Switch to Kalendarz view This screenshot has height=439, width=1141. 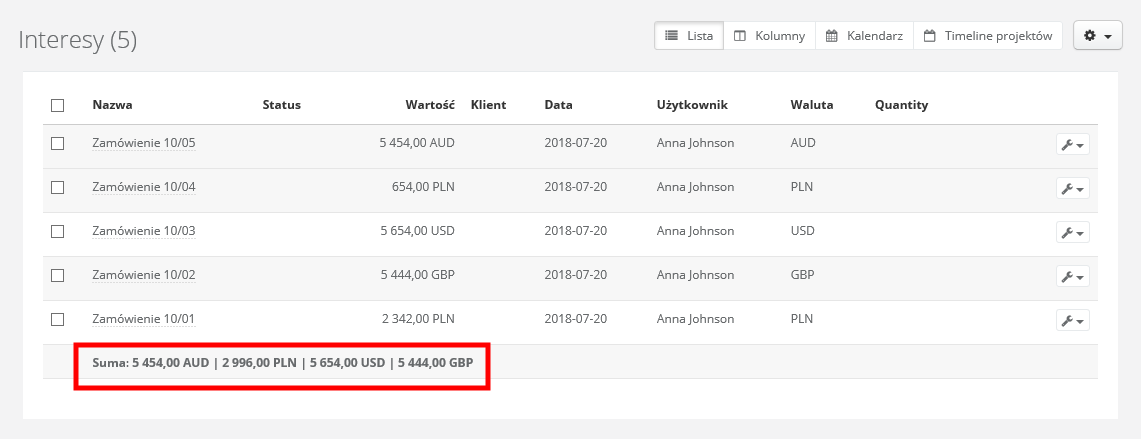[x=864, y=36]
